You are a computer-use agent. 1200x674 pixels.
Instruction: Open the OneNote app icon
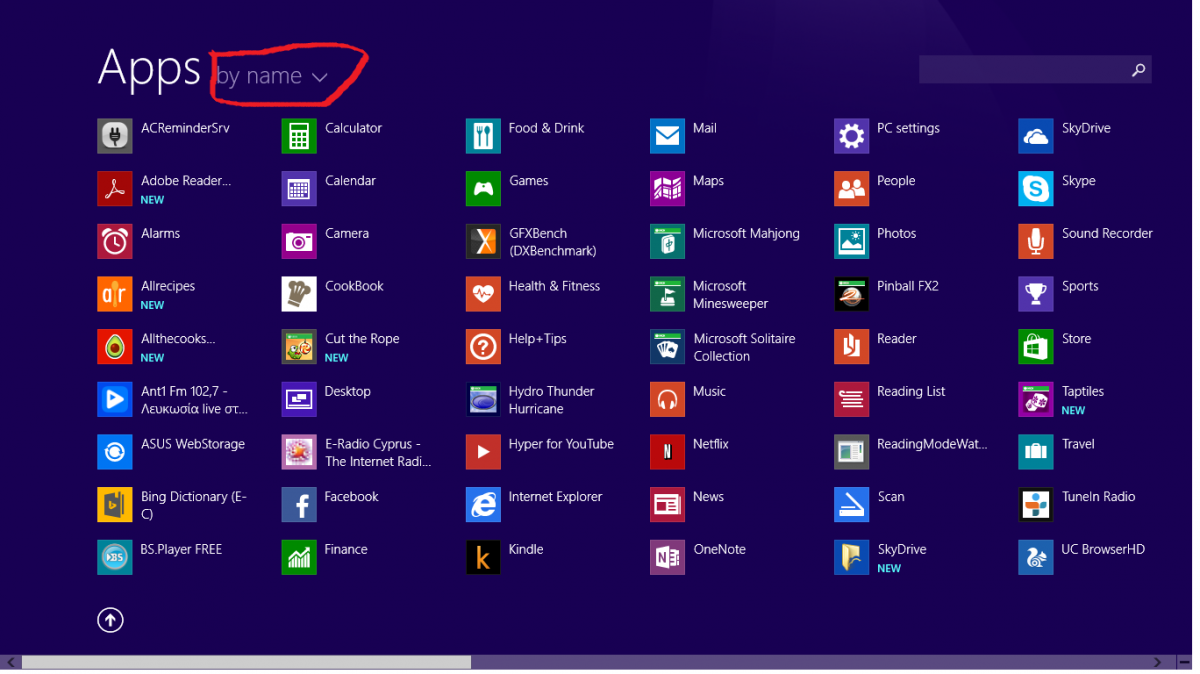tap(667, 557)
